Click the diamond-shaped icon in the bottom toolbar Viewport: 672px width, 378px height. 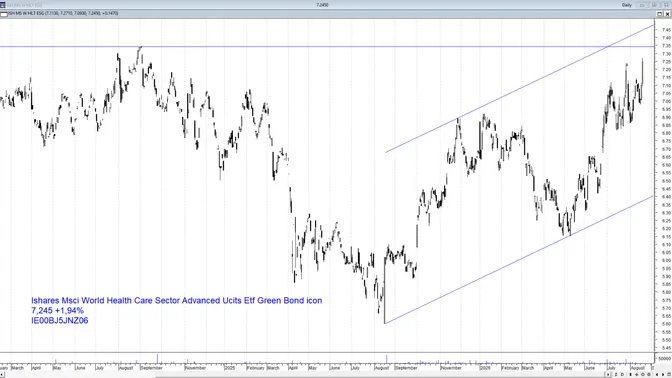coord(643,375)
